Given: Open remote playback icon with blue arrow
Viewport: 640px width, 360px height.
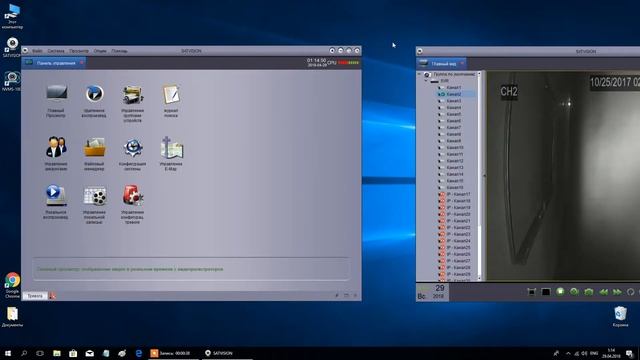Looking at the screenshot, I should [x=94, y=94].
